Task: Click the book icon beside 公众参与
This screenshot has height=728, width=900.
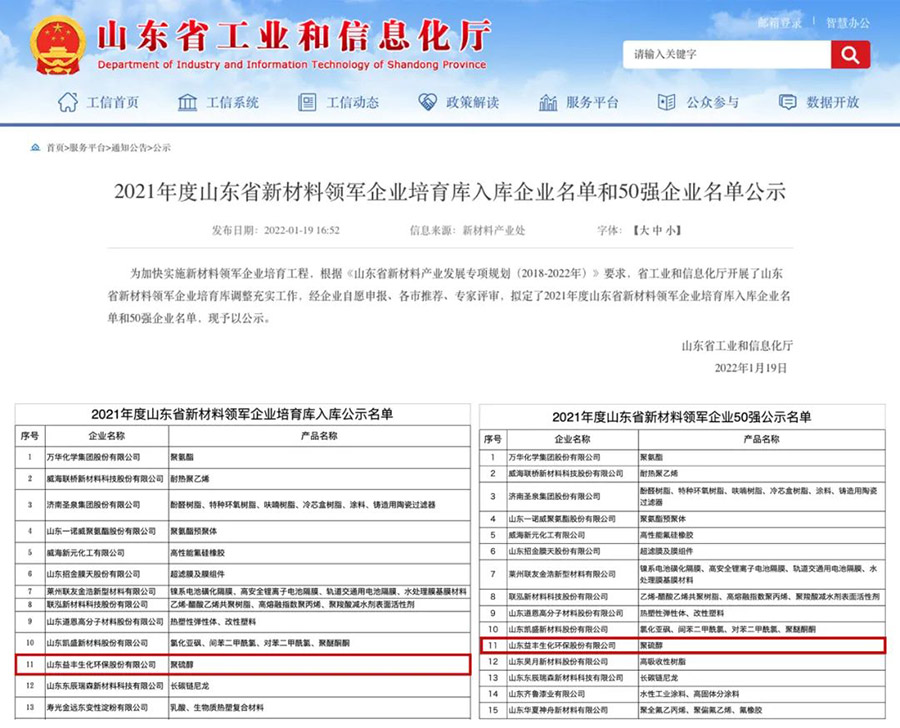Action: (x=666, y=102)
